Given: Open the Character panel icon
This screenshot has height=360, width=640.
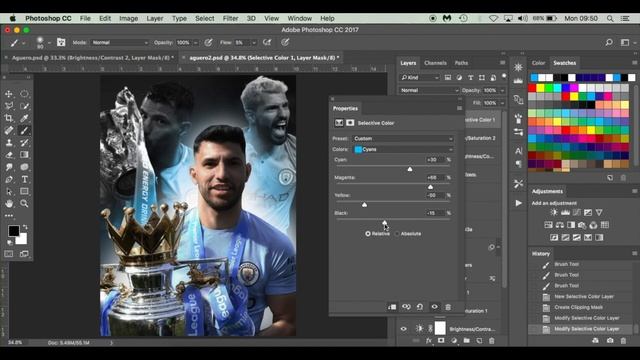Looking at the screenshot, I should tap(518, 151).
